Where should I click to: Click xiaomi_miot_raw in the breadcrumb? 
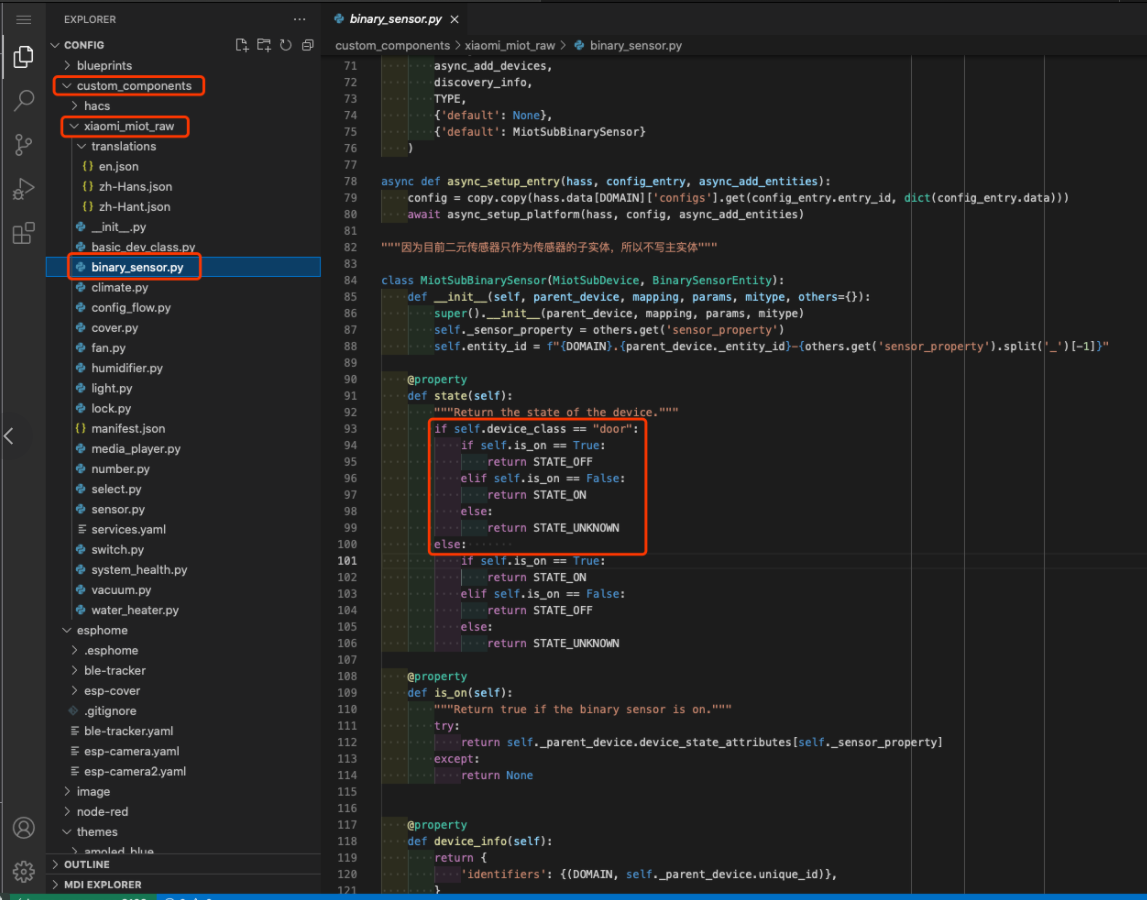(x=510, y=45)
